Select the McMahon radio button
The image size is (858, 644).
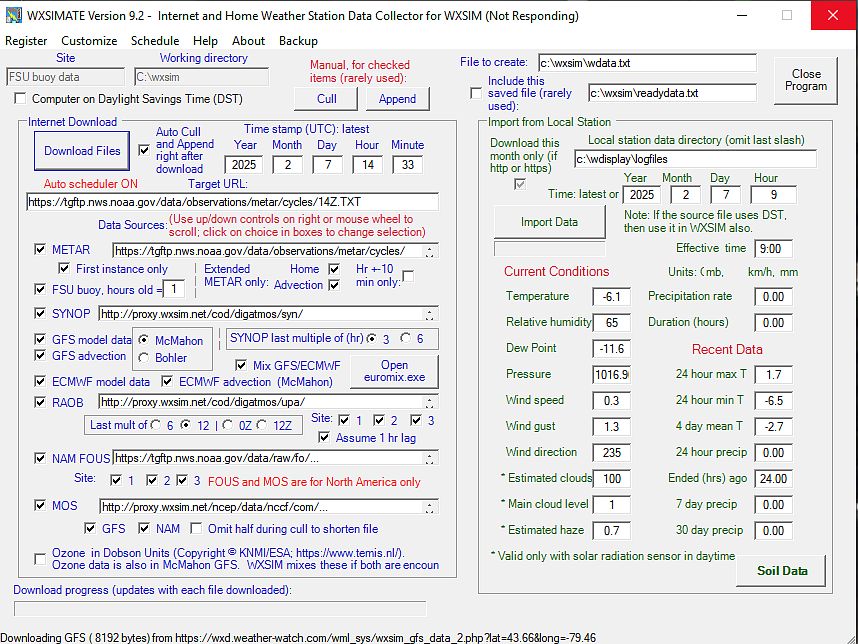coord(144,340)
